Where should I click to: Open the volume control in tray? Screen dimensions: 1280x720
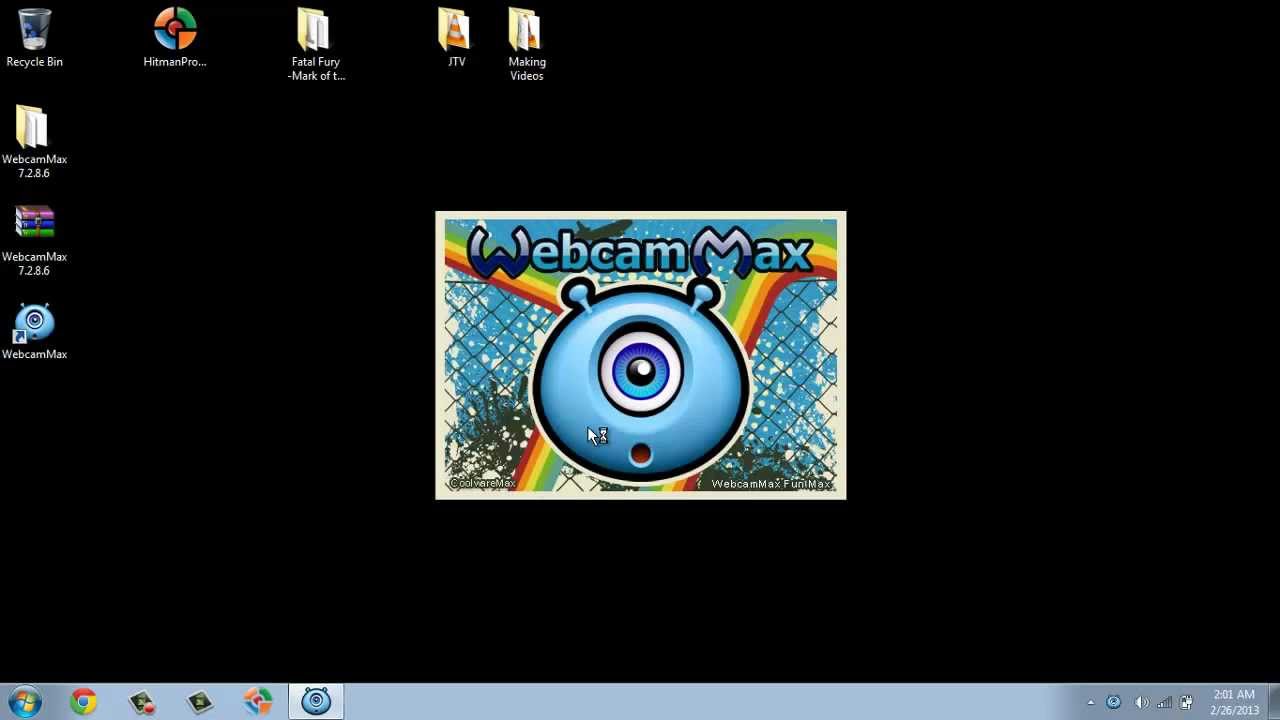click(1141, 703)
